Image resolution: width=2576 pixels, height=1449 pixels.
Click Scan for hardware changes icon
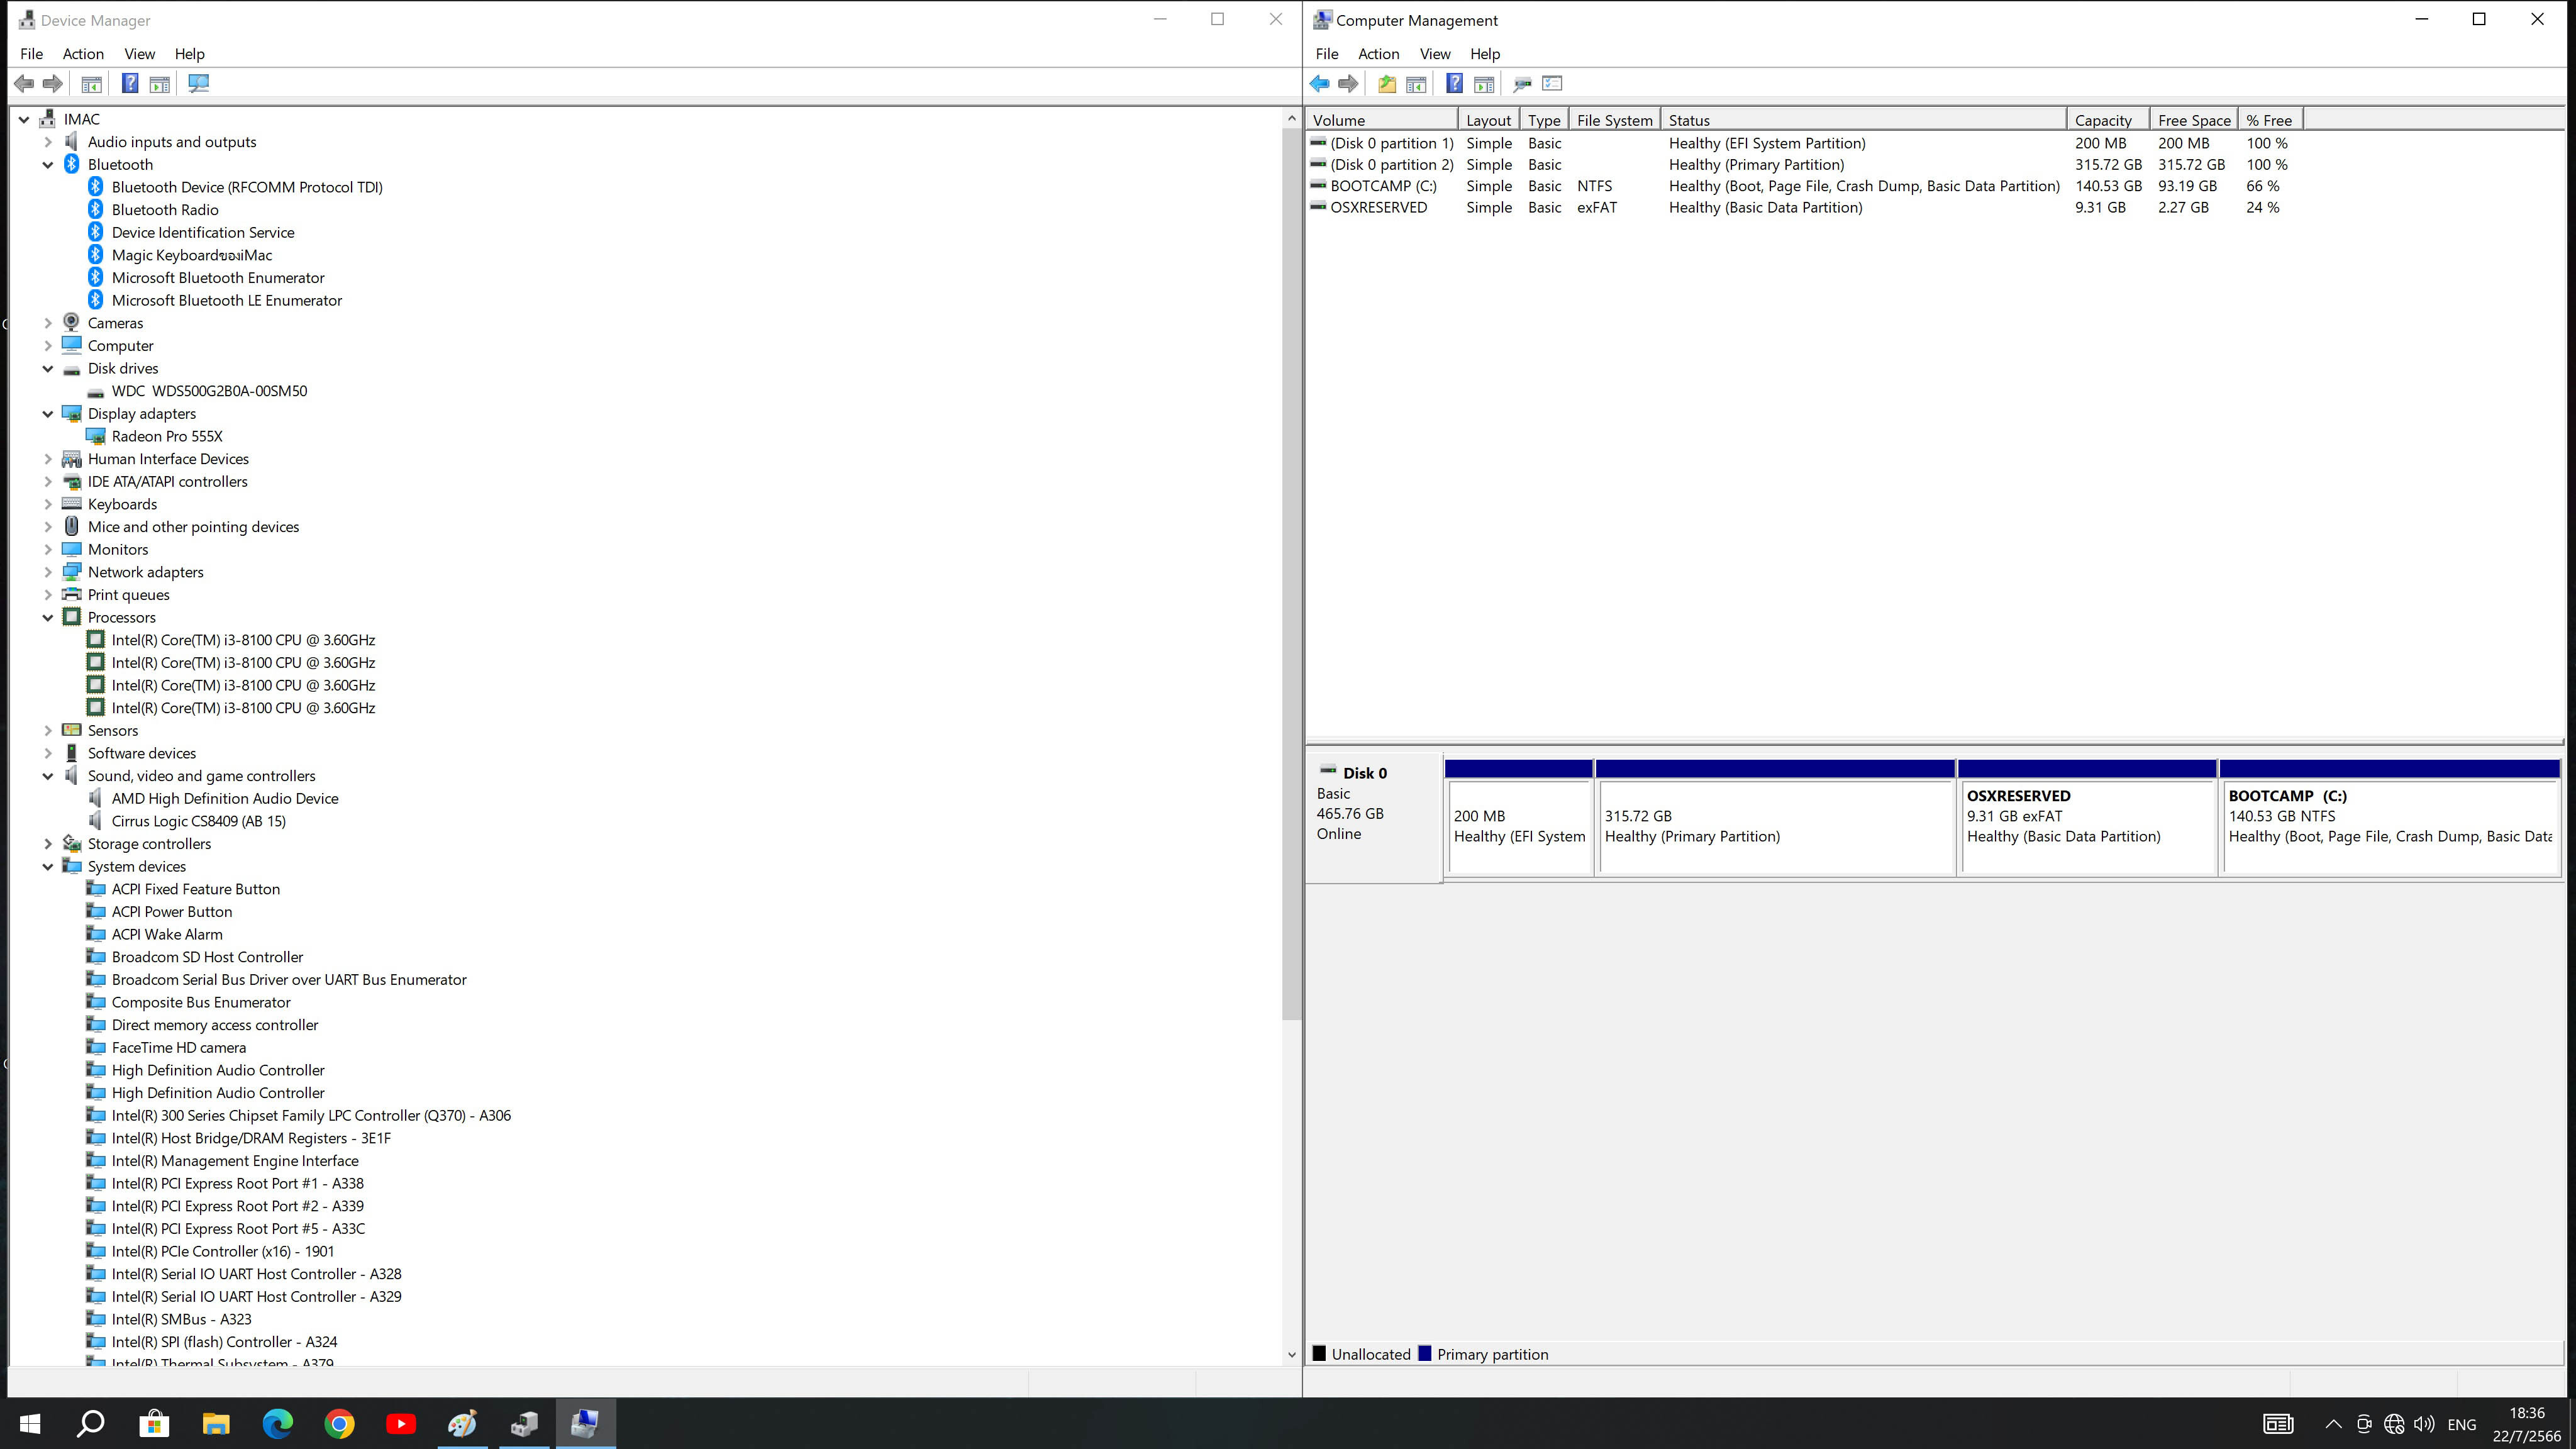pyautogui.click(x=199, y=84)
